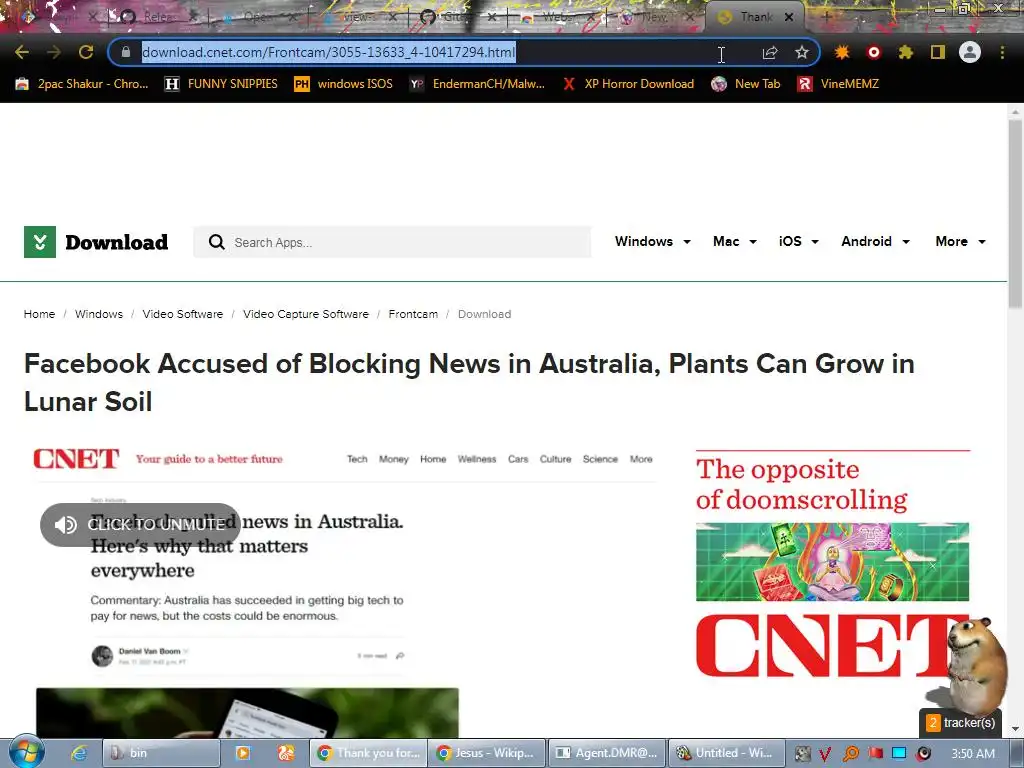Open the Windows Start orb
The image size is (1024, 768).
(x=26, y=752)
